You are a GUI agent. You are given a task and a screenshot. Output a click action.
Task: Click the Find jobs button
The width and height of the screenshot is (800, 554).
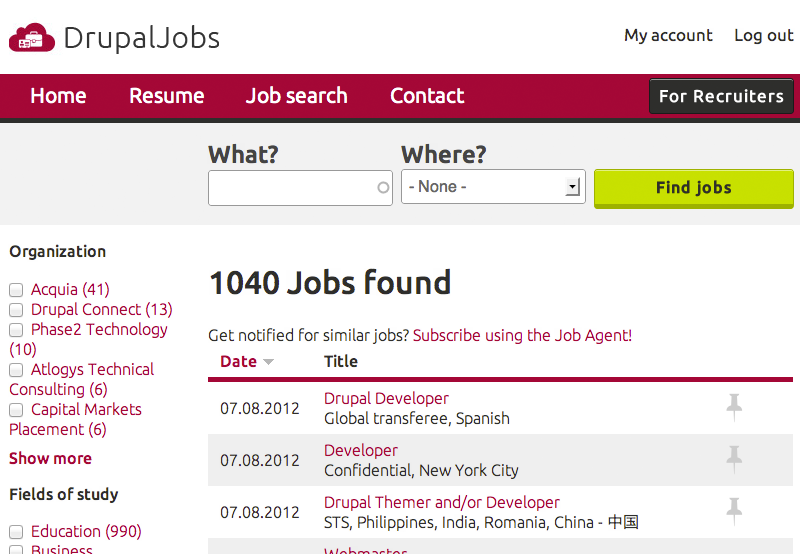[694, 188]
